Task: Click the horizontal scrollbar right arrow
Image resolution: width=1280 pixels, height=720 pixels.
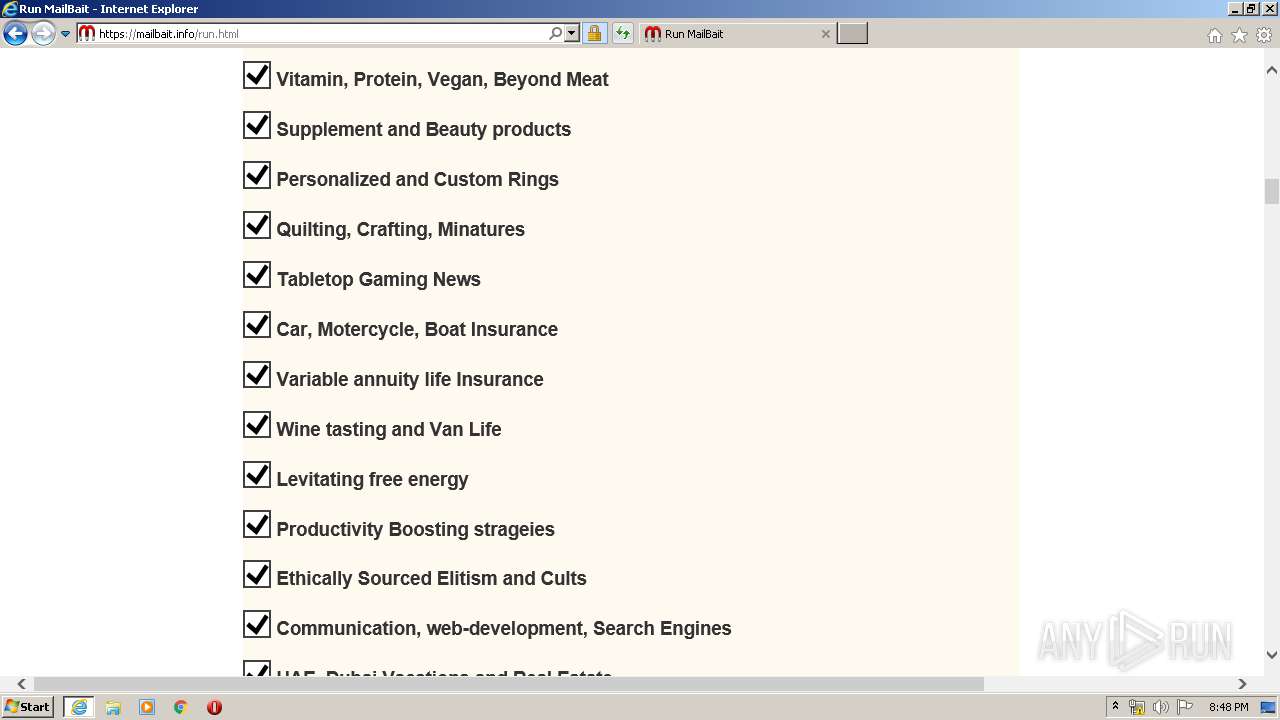Action: [x=1242, y=684]
